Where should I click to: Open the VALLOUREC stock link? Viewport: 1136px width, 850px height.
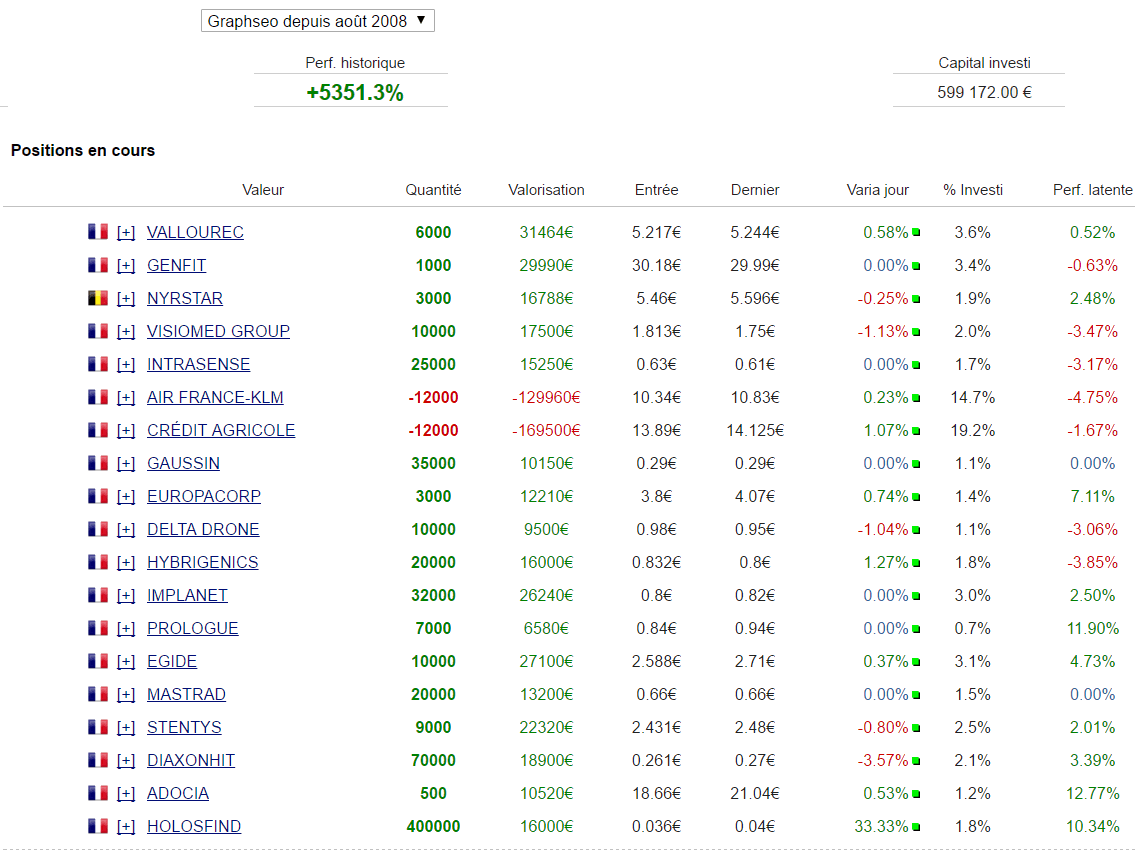click(195, 233)
